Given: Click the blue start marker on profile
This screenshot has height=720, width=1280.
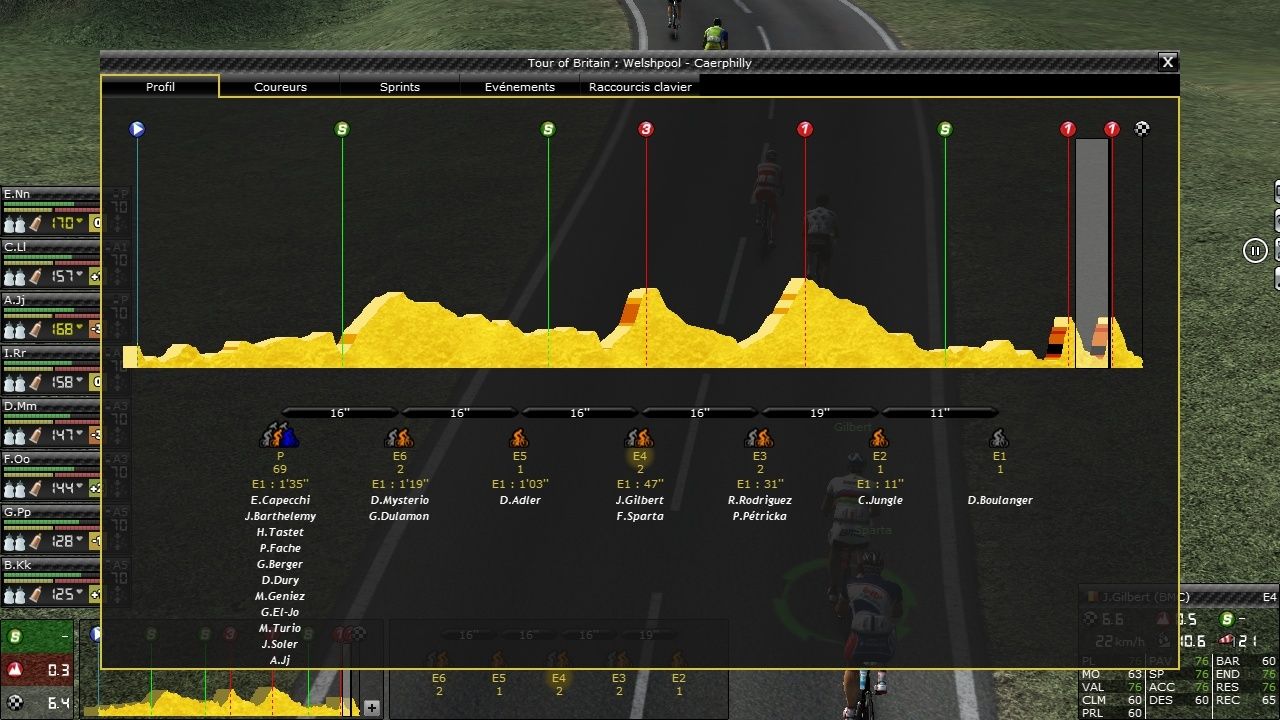Looking at the screenshot, I should [x=137, y=129].
